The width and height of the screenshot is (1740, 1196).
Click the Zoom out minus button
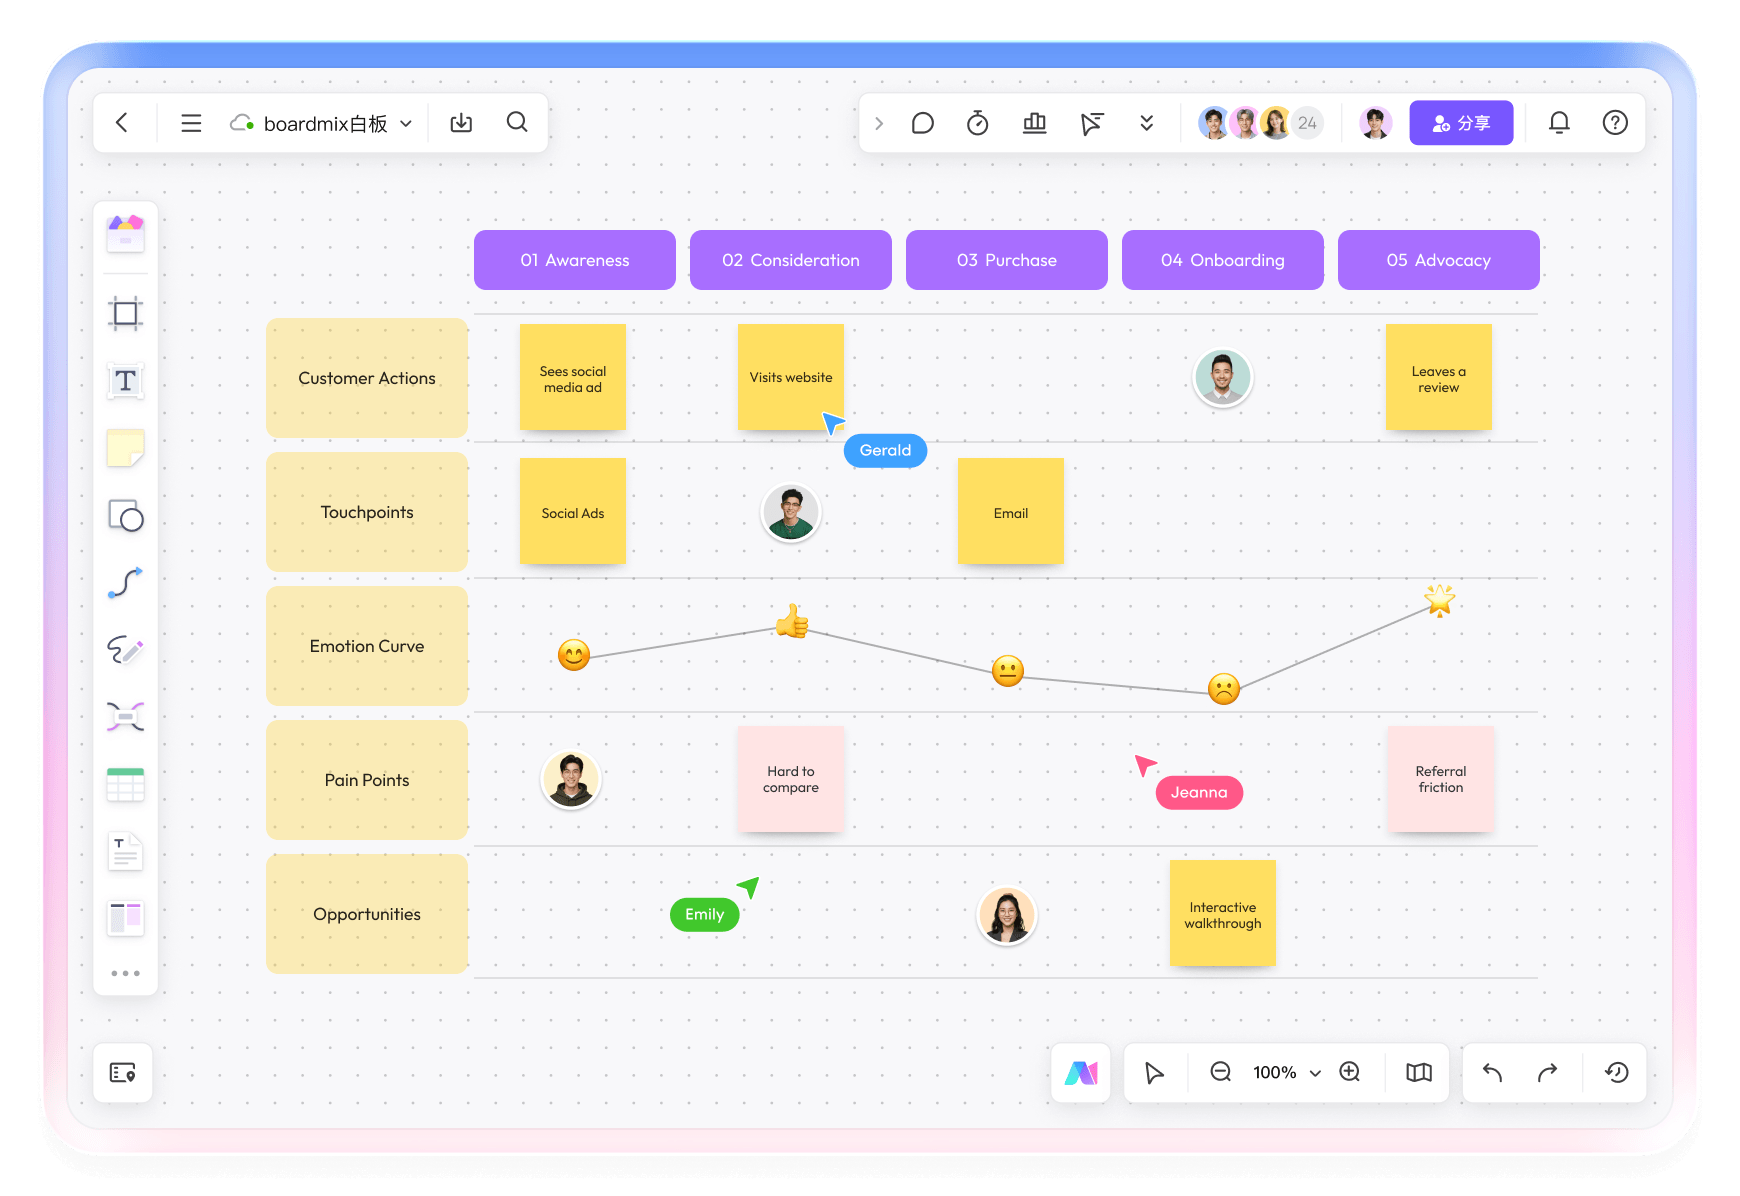(1220, 1072)
